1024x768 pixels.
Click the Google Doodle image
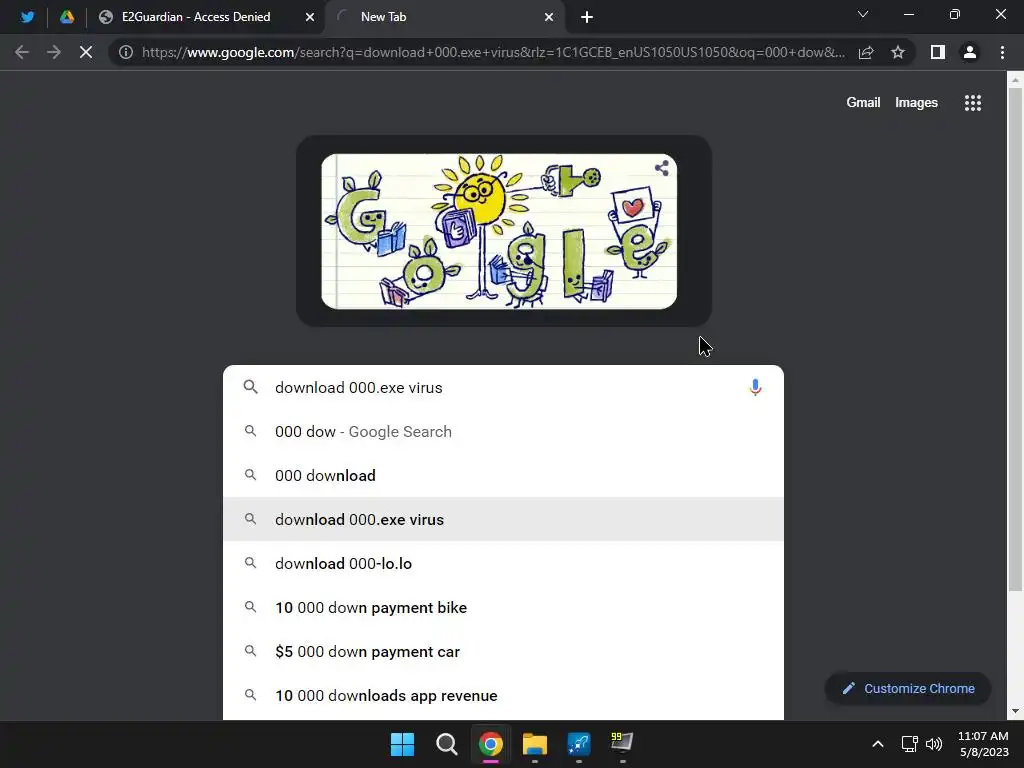click(x=499, y=231)
